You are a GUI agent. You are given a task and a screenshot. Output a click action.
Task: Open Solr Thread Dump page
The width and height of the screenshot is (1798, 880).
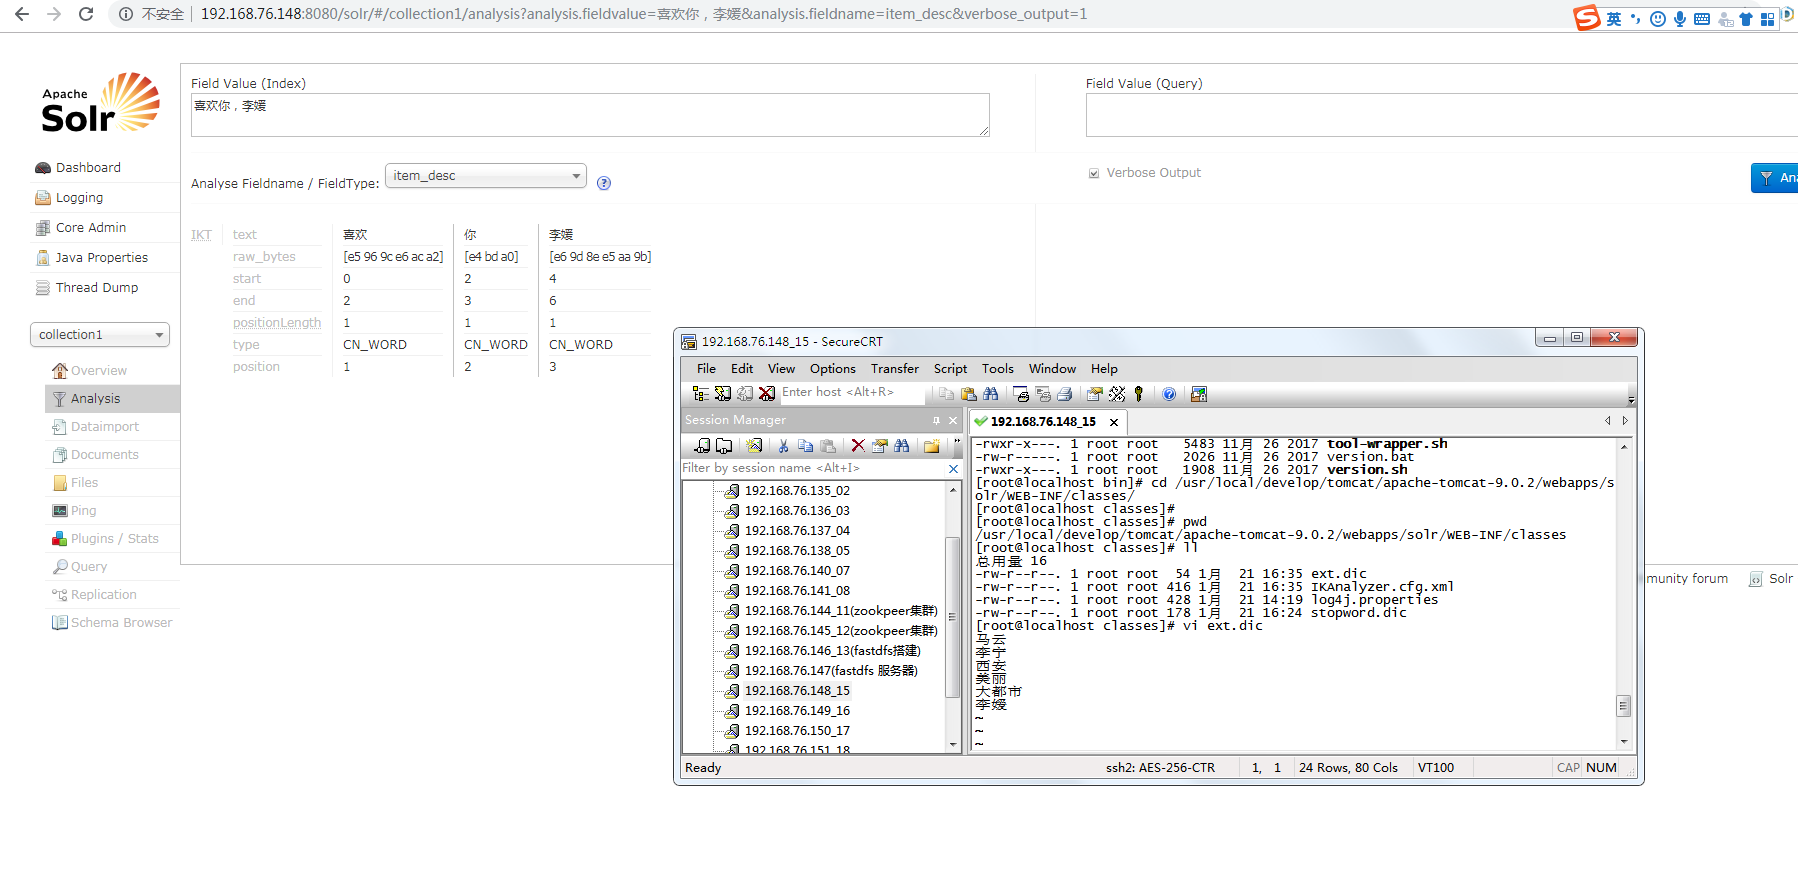(x=97, y=287)
